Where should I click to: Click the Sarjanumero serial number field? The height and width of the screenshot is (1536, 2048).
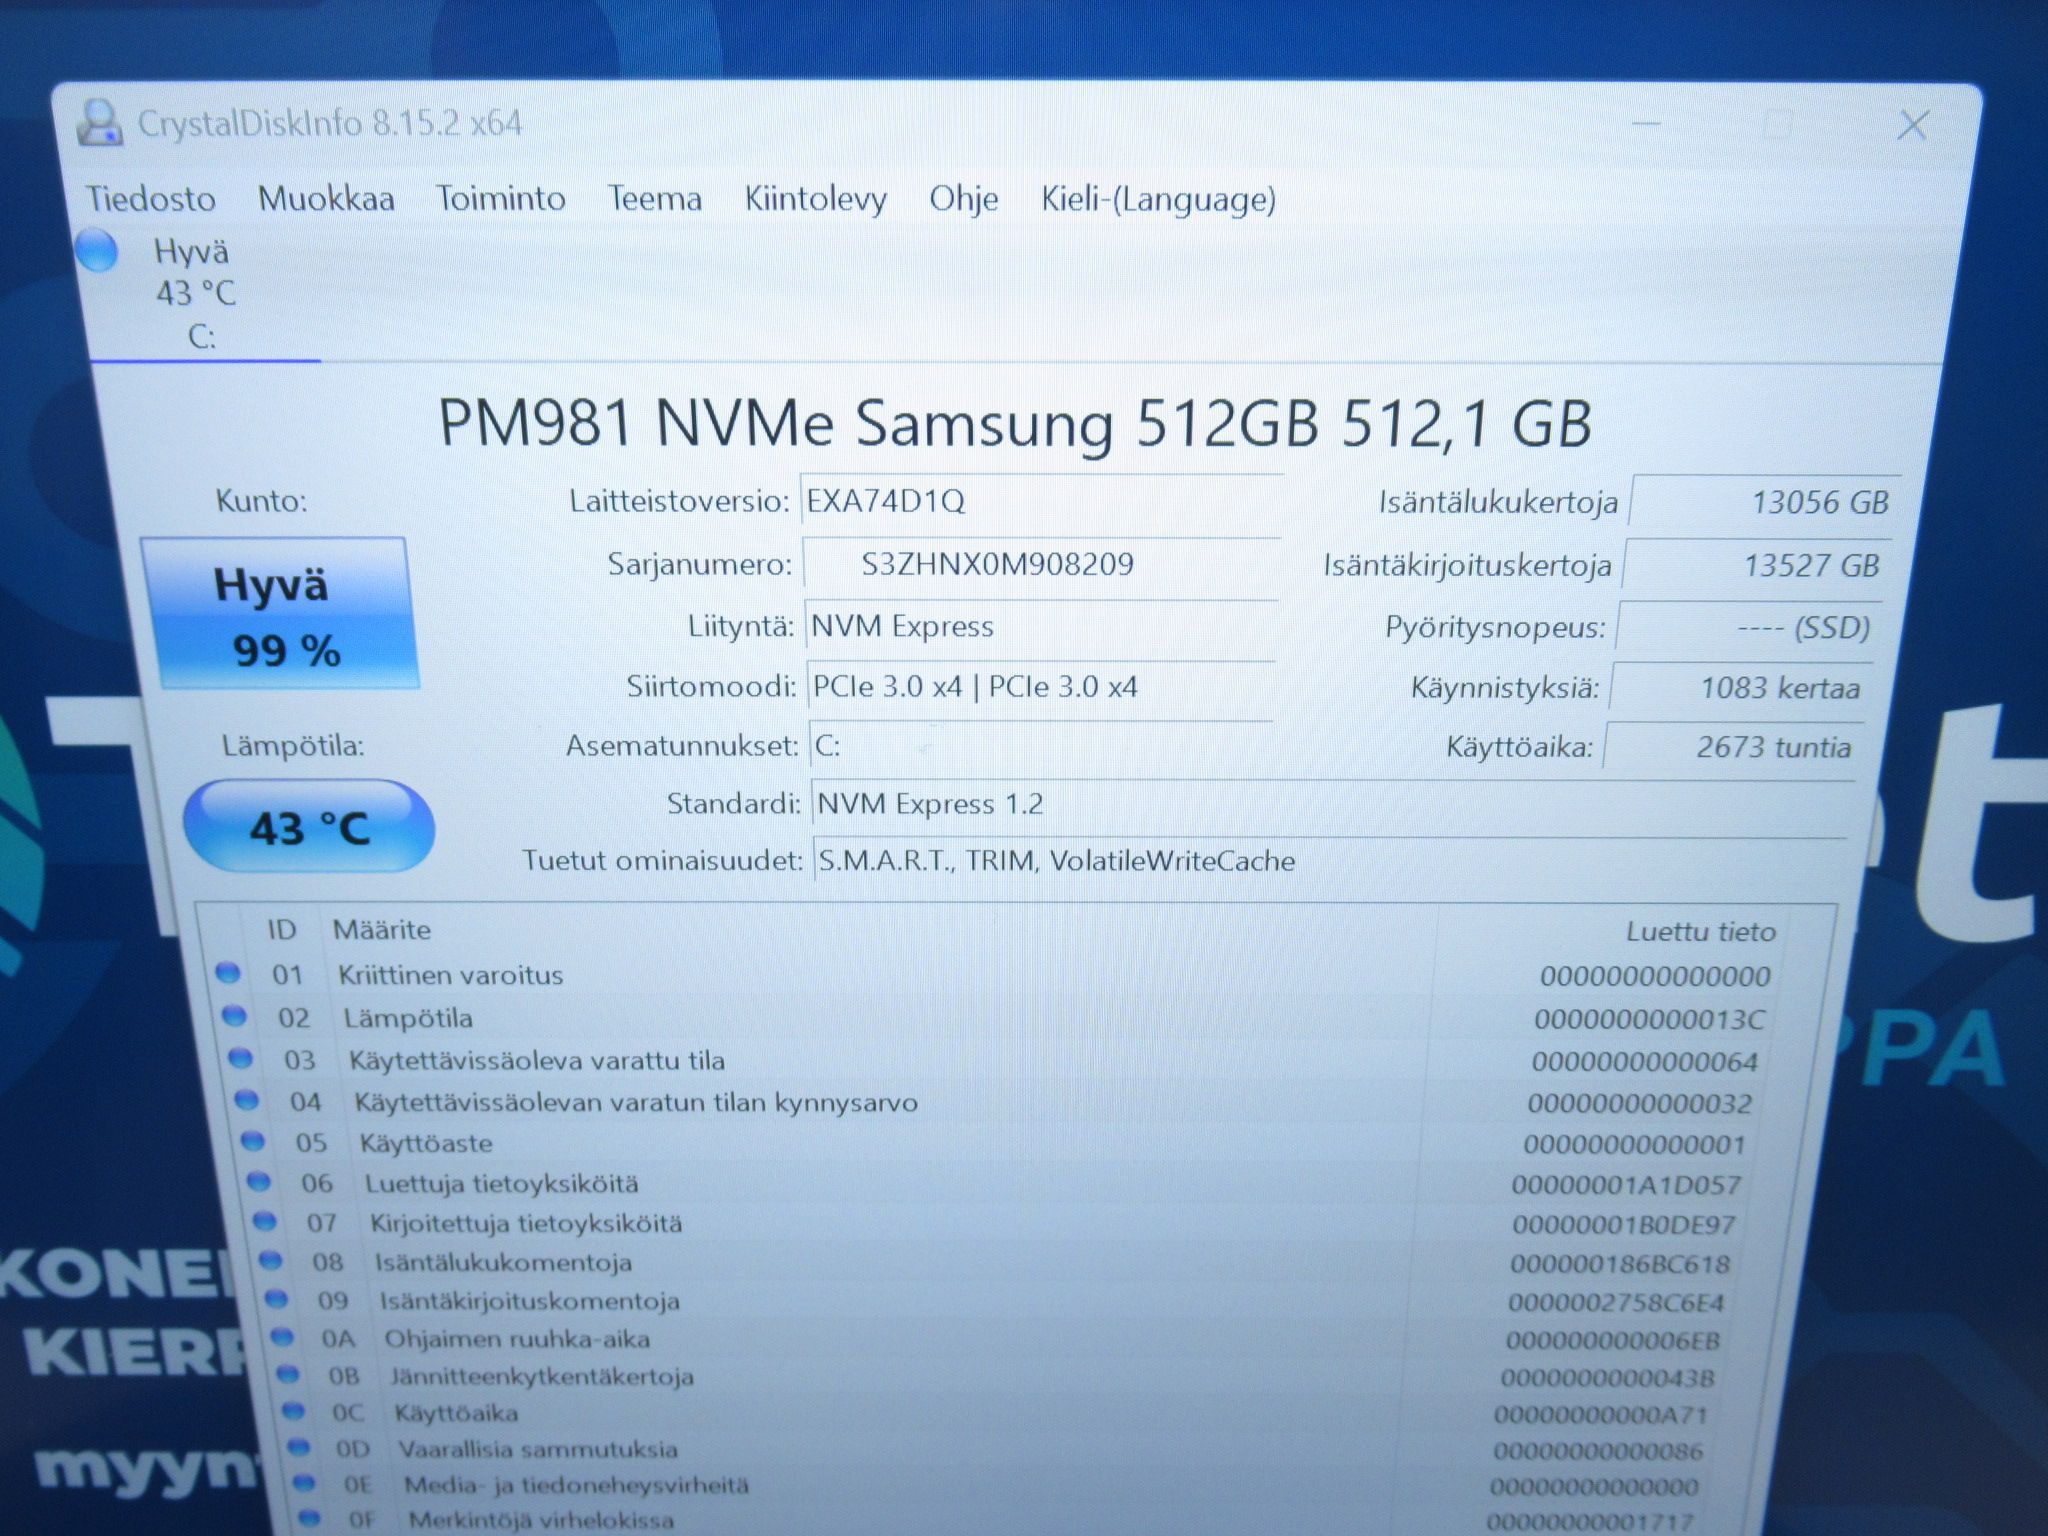click(1040, 564)
